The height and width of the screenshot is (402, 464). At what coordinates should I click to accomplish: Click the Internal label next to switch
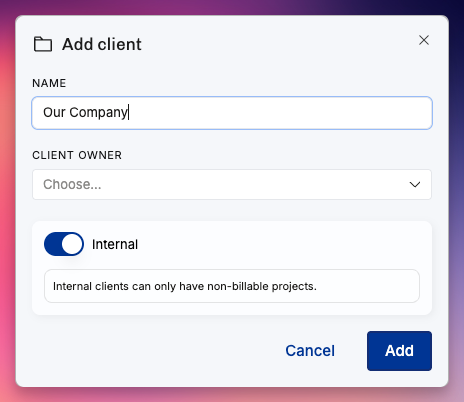(x=115, y=244)
